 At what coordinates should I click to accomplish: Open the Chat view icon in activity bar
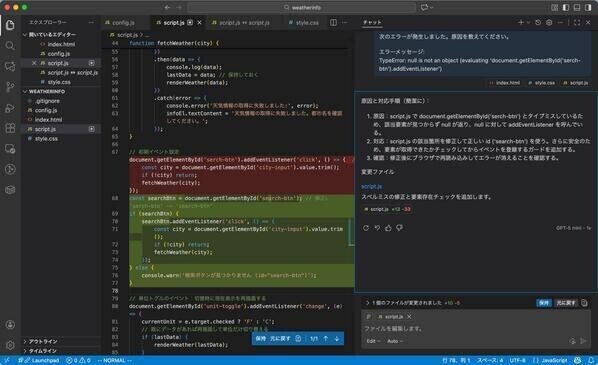10,66
